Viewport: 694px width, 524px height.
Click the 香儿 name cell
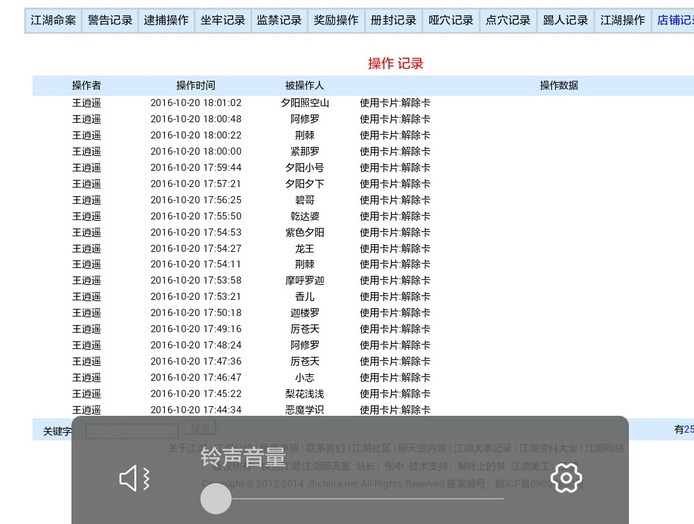(x=305, y=297)
